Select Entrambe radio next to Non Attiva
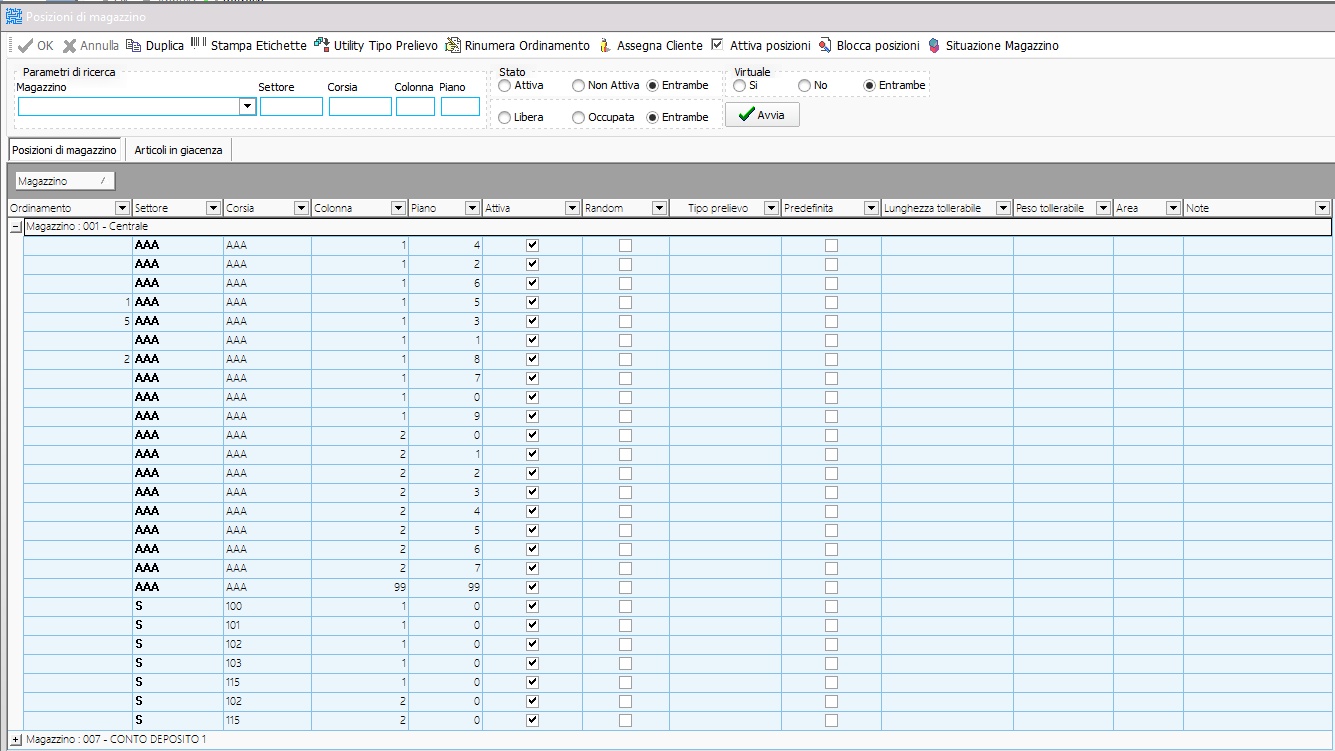 click(653, 86)
